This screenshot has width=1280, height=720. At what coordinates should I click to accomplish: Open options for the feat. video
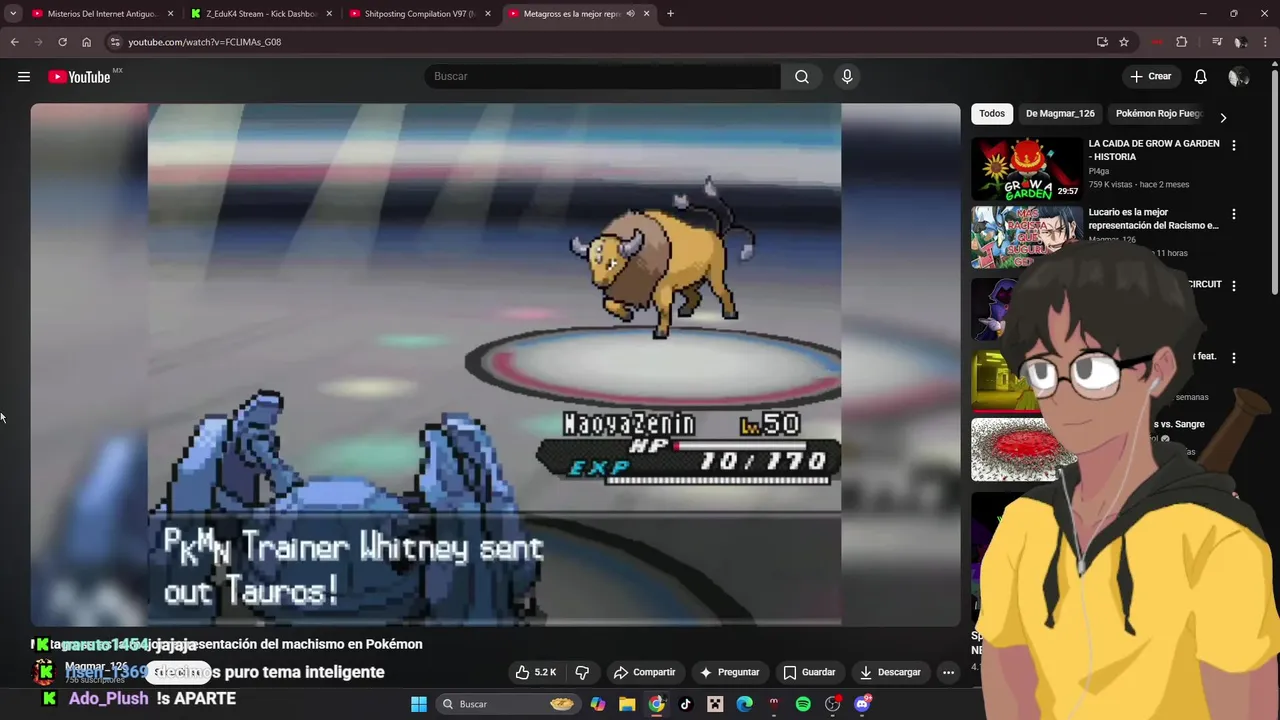pyautogui.click(x=1233, y=357)
